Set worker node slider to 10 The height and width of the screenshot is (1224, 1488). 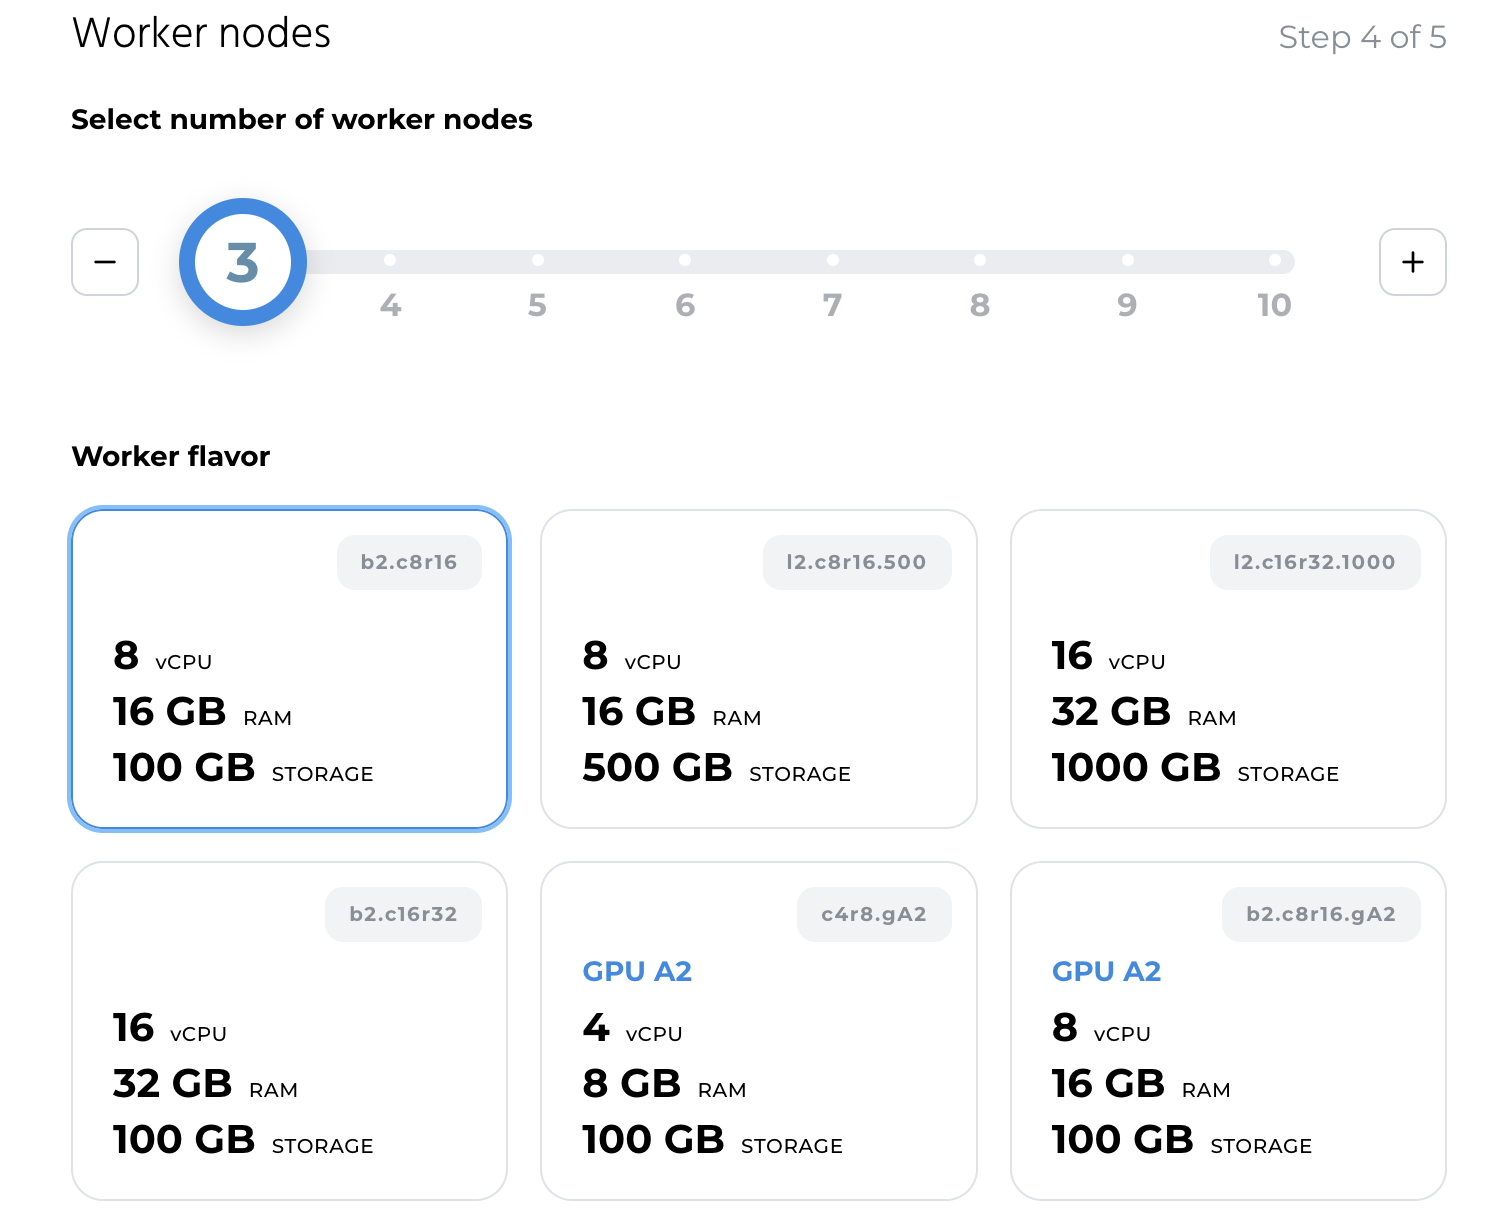tap(1274, 261)
